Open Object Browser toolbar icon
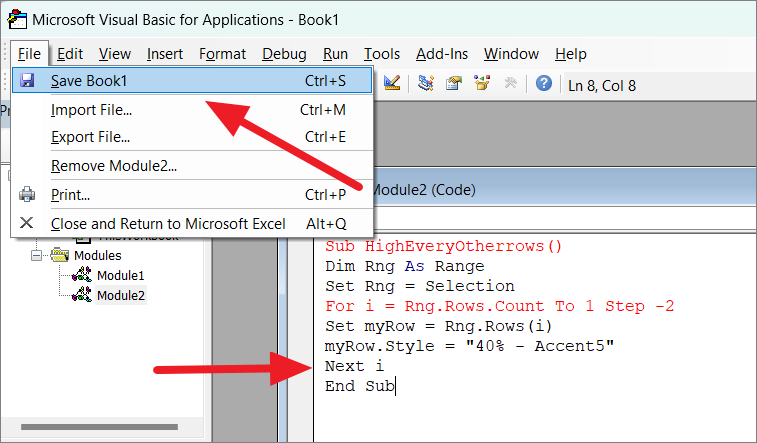 tap(482, 83)
